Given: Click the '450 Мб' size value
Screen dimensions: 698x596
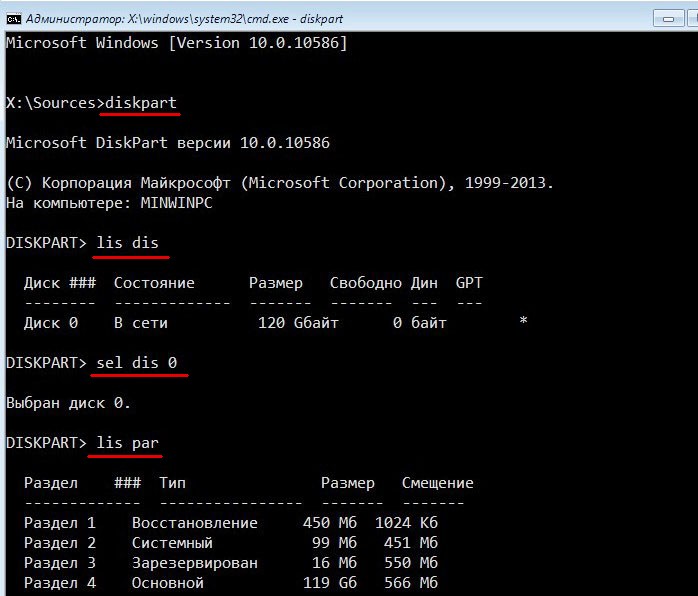Looking at the screenshot, I should pyautogui.click(x=329, y=523).
